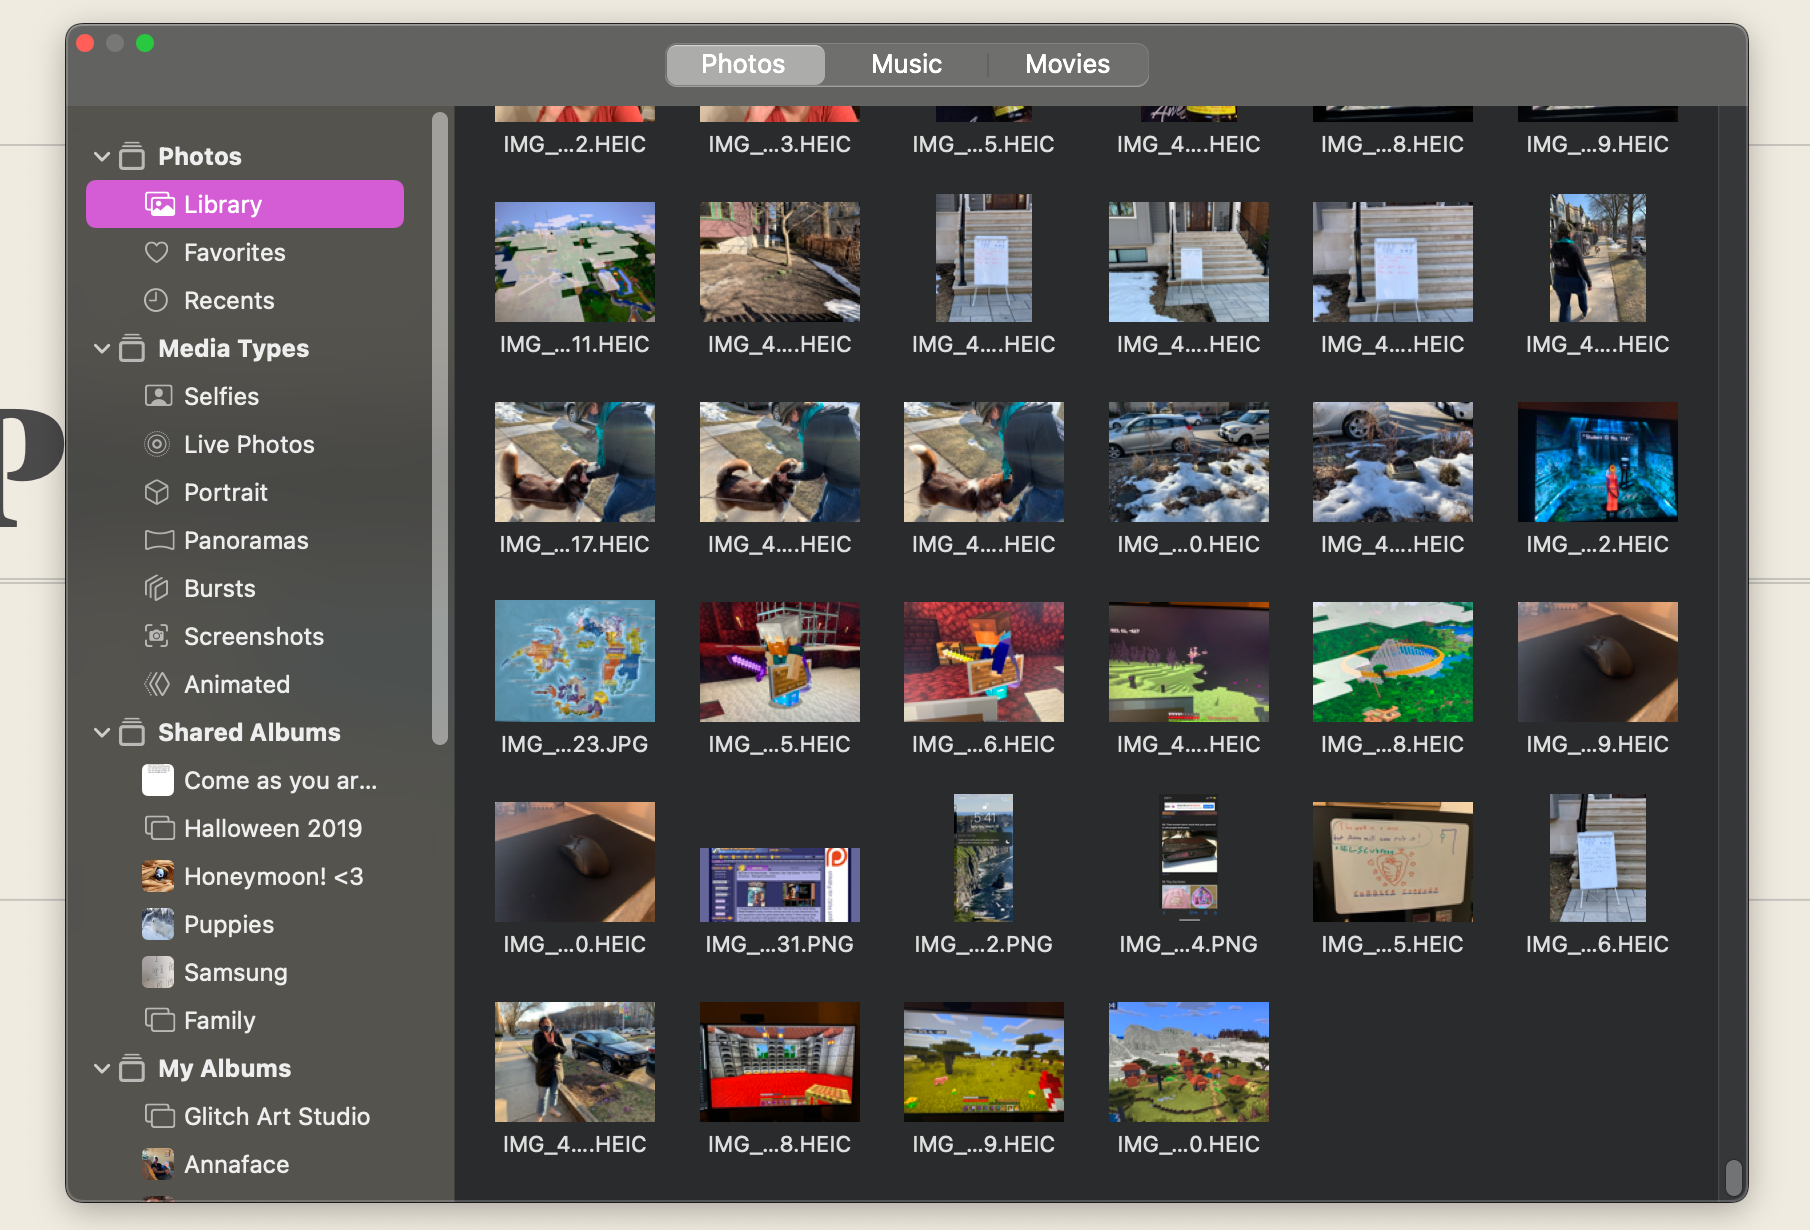Collapse the Media Types section
This screenshot has height=1230, width=1810.
[102, 349]
